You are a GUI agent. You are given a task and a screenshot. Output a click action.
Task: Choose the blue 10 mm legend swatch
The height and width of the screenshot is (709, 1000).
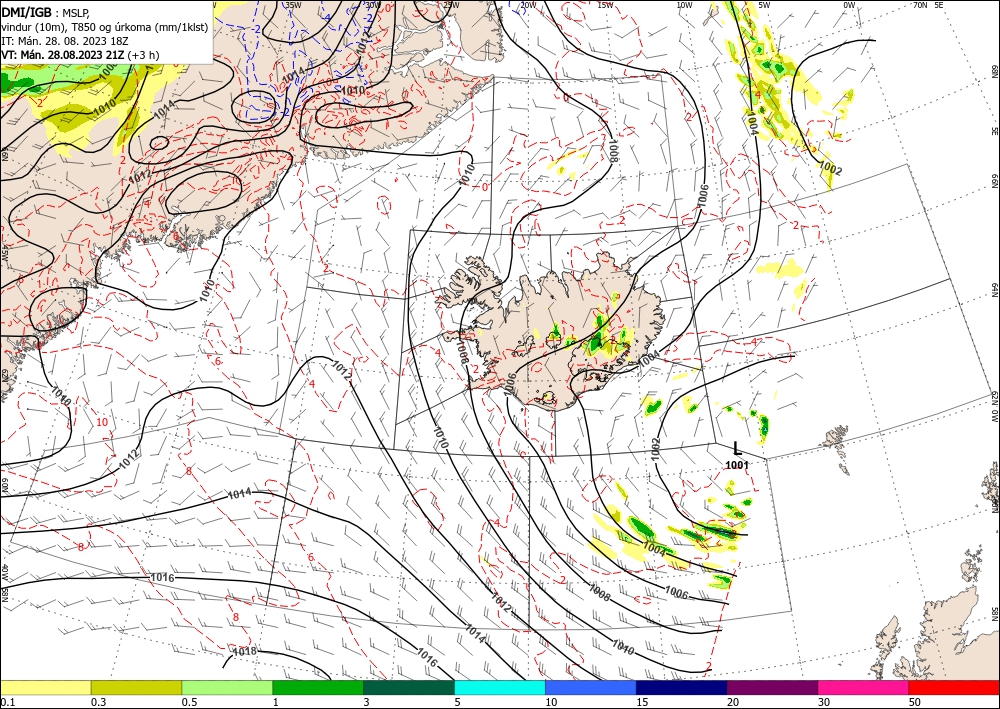pyautogui.click(x=591, y=687)
